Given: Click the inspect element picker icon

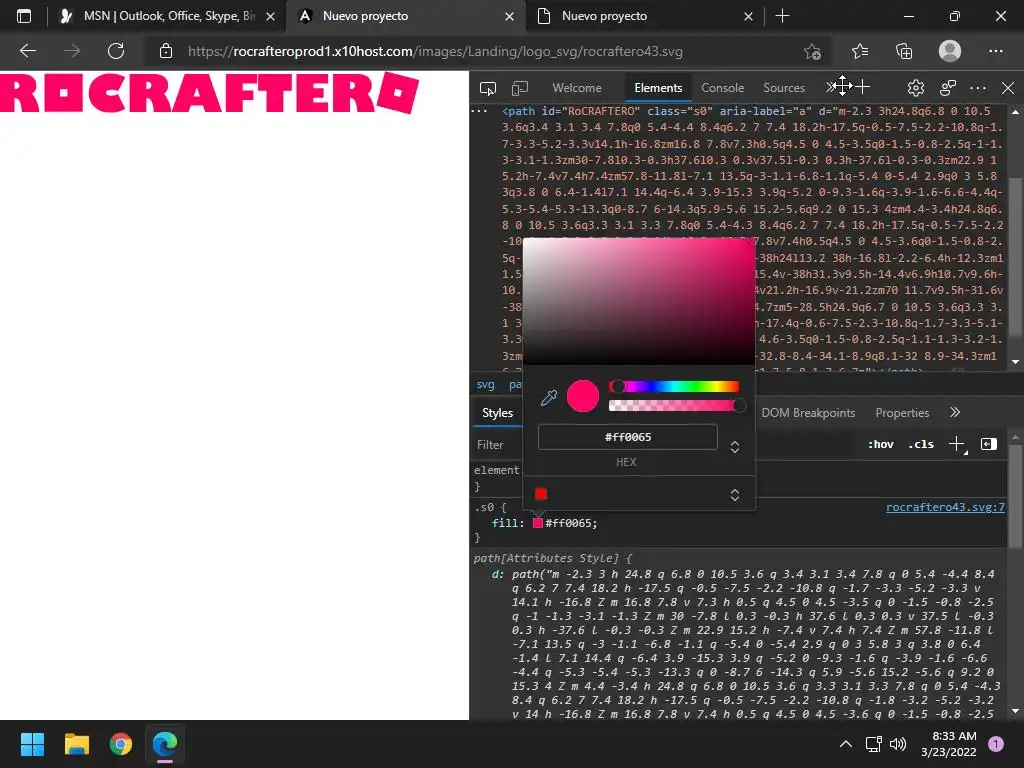Looking at the screenshot, I should tap(487, 88).
